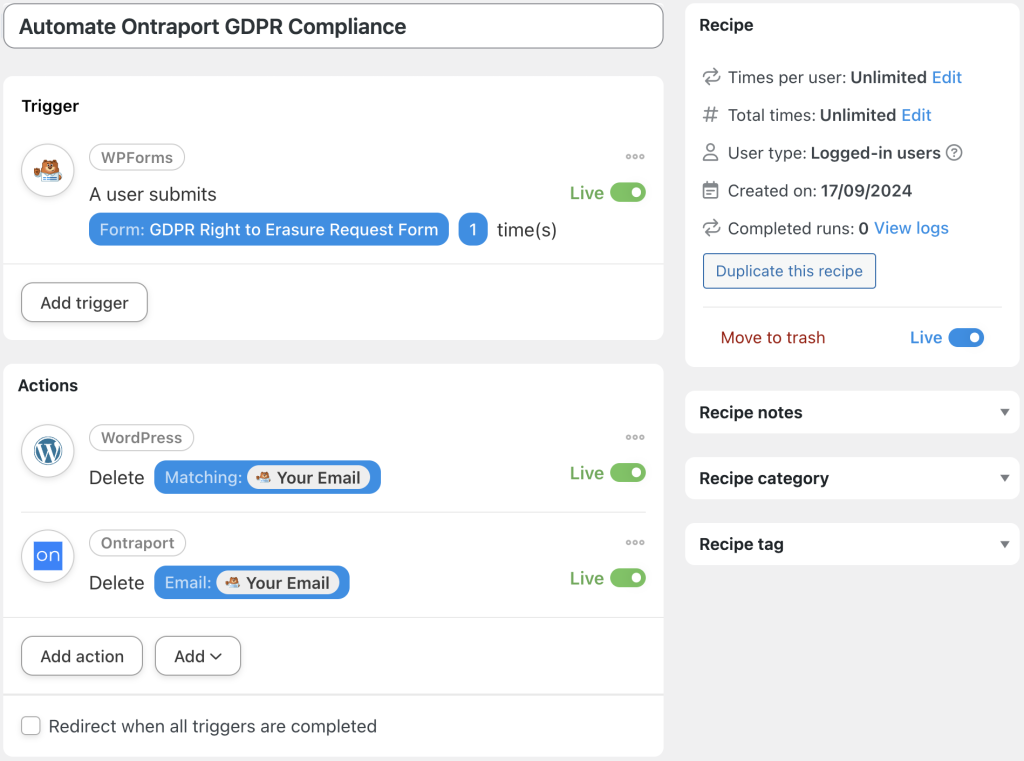This screenshot has height=761, width=1024.
Task: Open the three-dot menu on the WordPress action
Action: point(635,436)
